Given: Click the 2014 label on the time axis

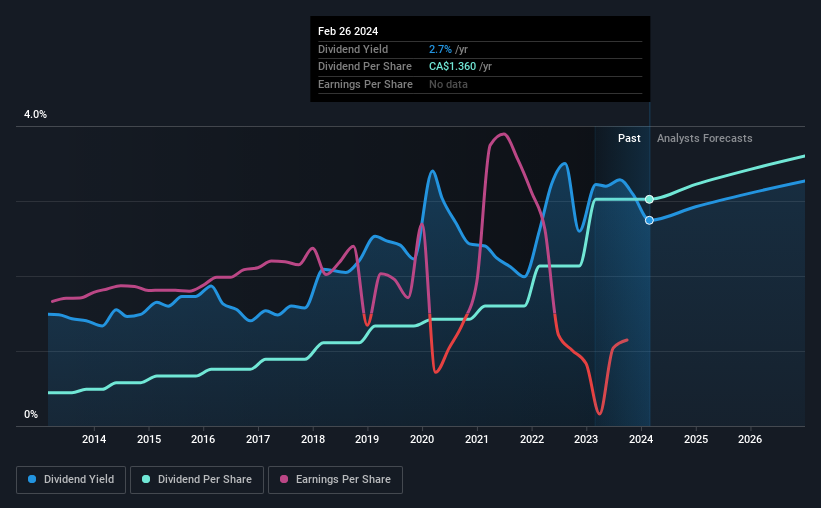Looking at the screenshot, I should tap(94, 439).
